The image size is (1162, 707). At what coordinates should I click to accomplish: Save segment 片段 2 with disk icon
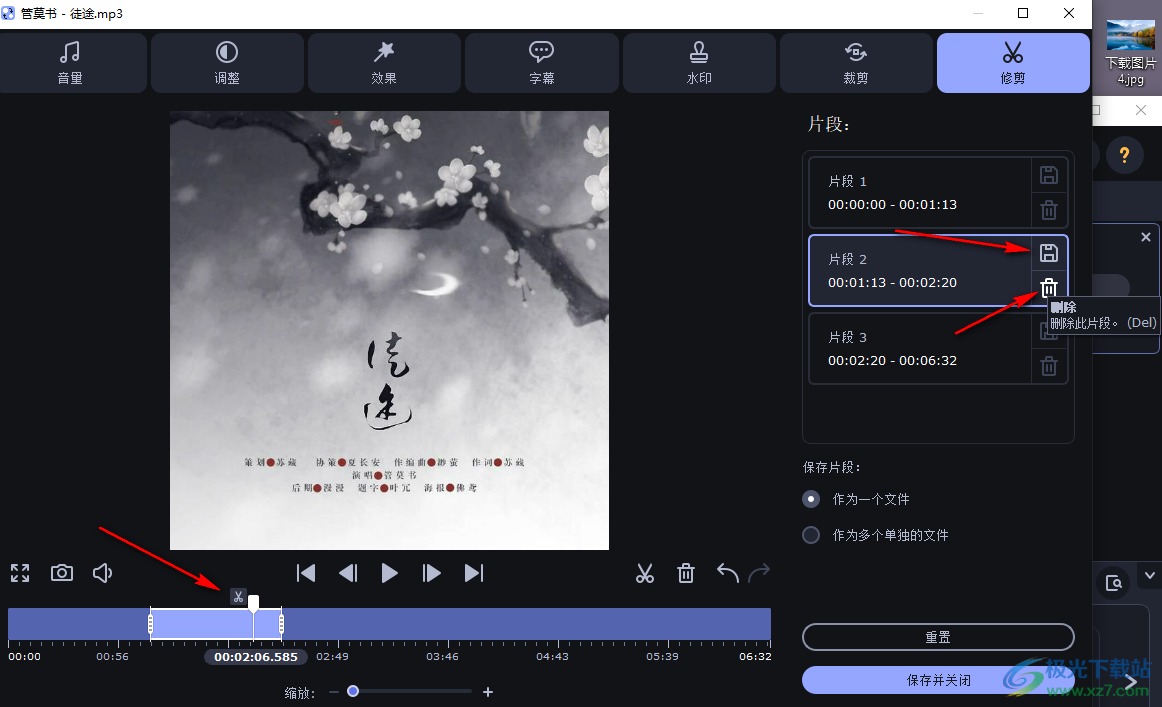pyautogui.click(x=1049, y=253)
